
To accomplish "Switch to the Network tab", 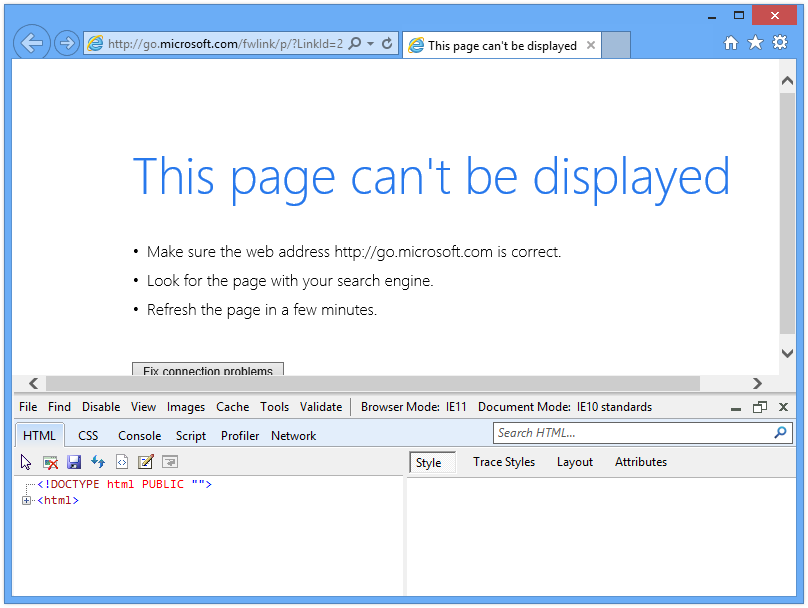I will pos(294,436).
